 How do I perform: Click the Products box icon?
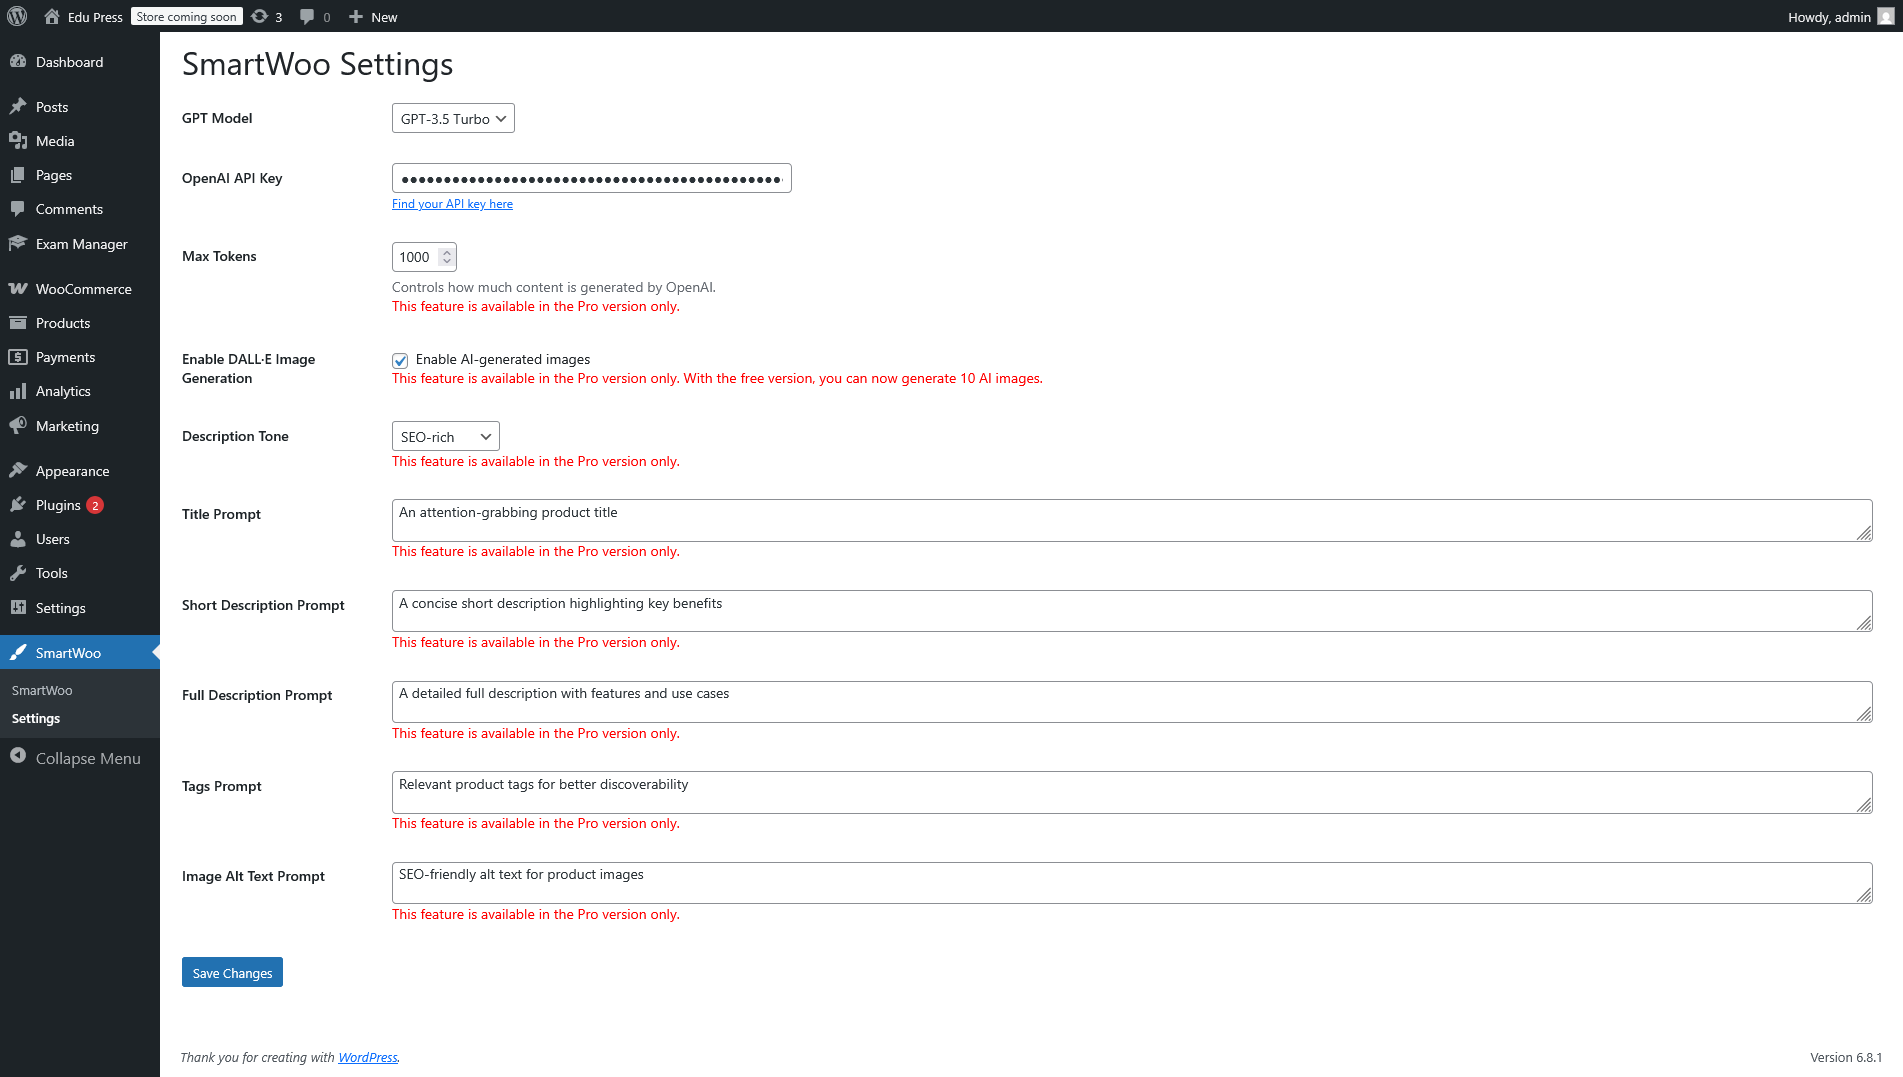[18, 322]
